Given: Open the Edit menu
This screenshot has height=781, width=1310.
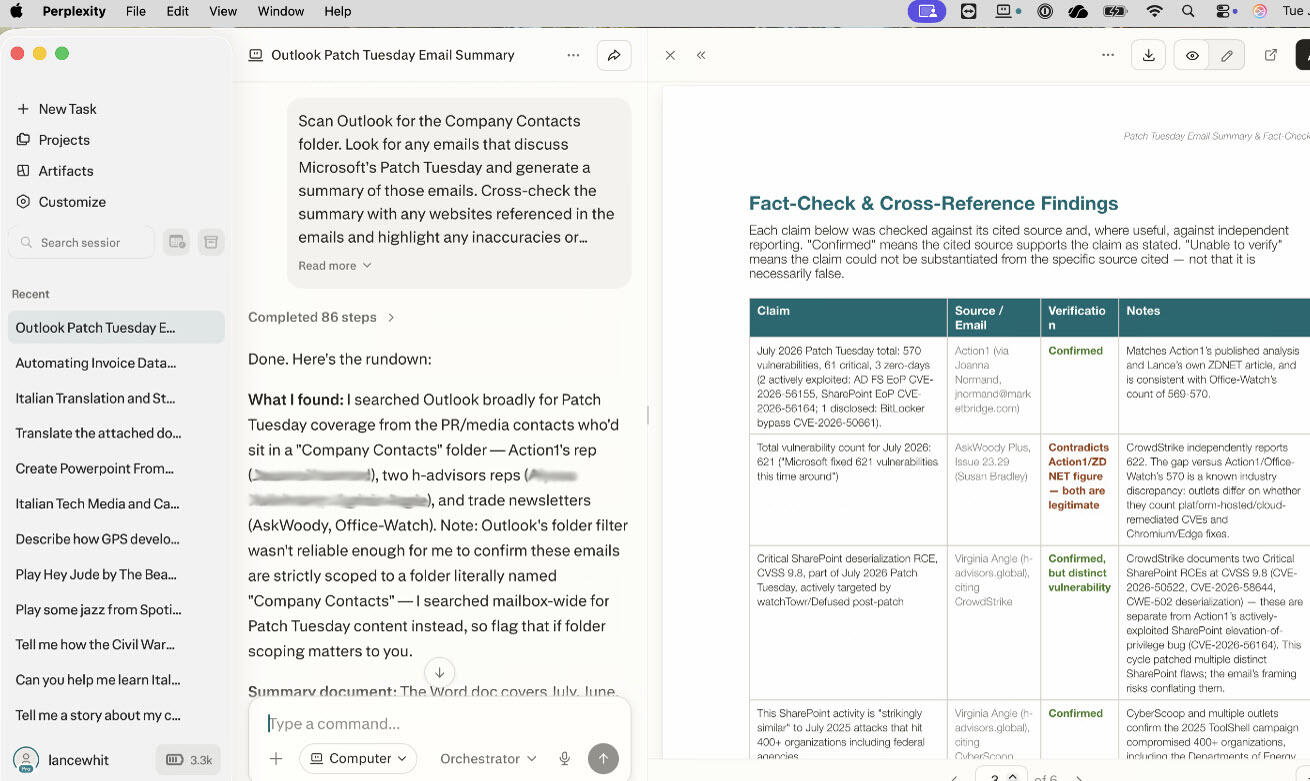Looking at the screenshot, I should click(177, 11).
